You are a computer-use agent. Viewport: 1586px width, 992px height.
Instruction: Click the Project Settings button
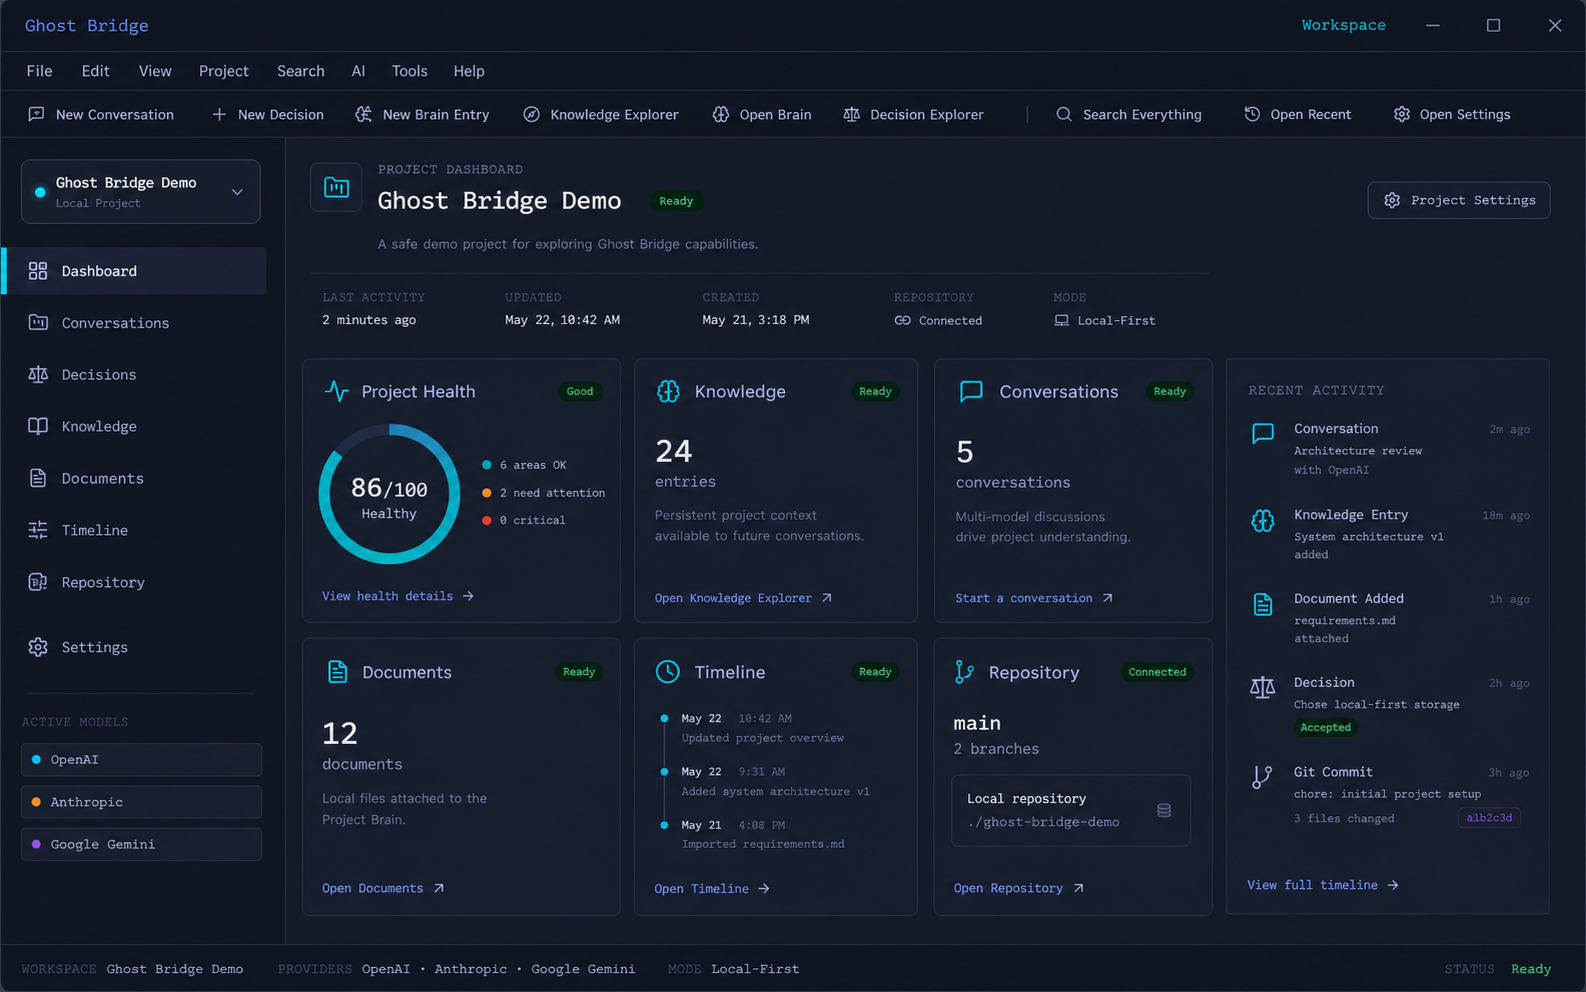coord(1459,200)
